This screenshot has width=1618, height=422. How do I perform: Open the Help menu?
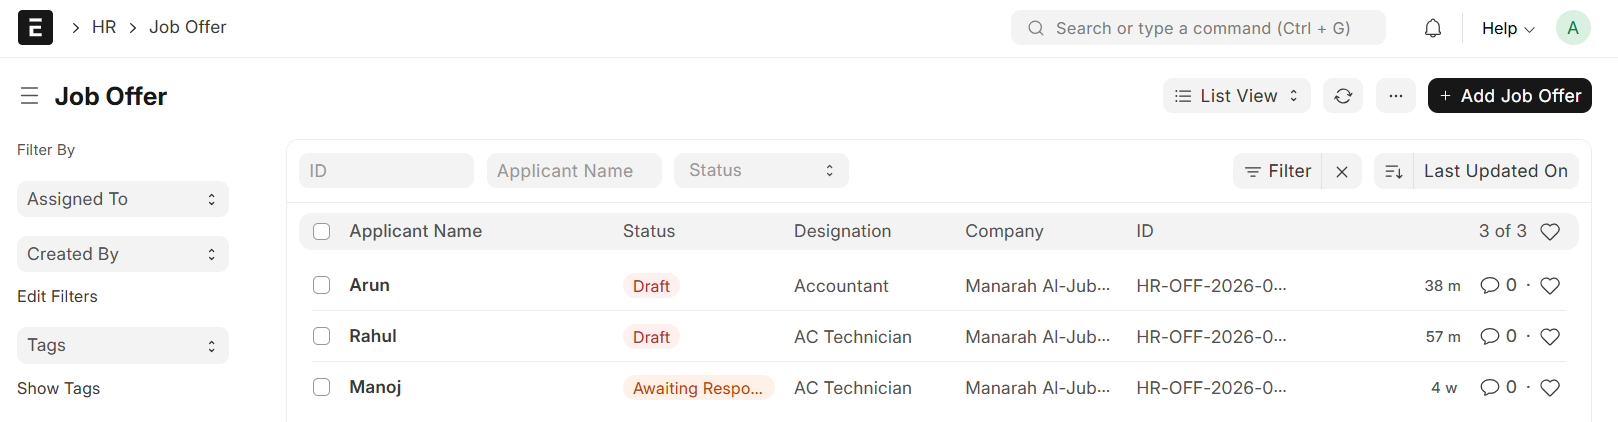point(1507,28)
